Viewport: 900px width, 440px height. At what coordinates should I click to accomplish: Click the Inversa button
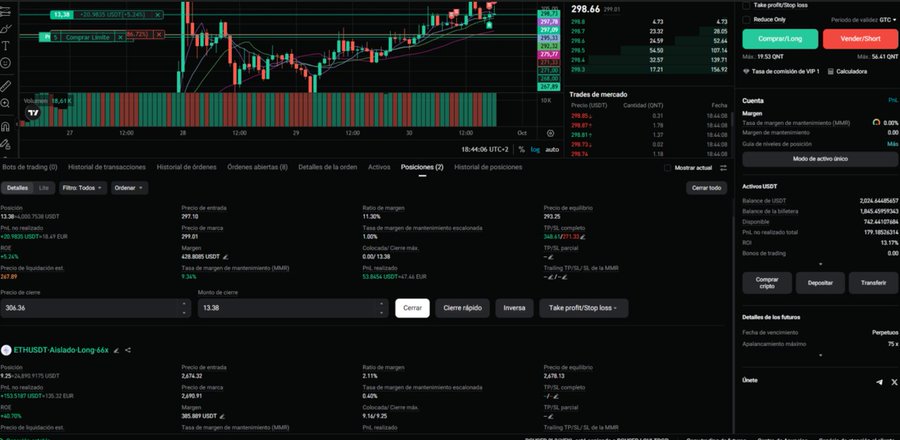coord(514,308)
